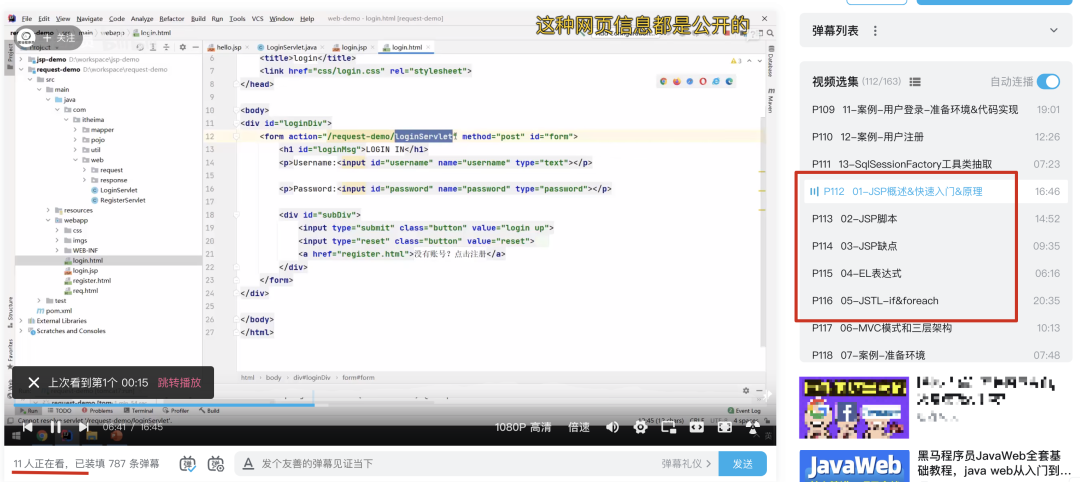
Task: Select LoginServlet class in project tree
Action: tap(114, 190)
